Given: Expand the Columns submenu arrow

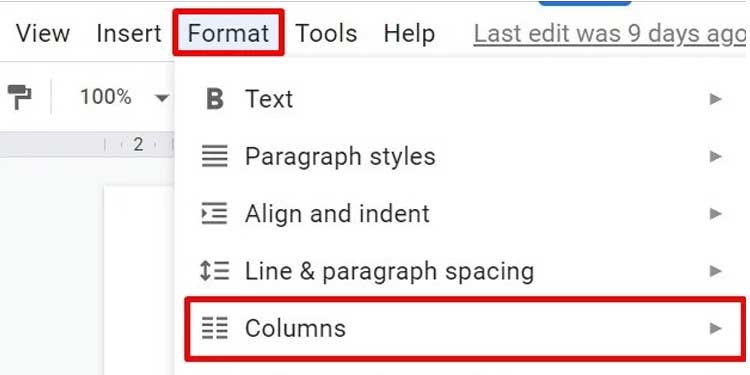Looking at the screenshot, I should point(716,328).
